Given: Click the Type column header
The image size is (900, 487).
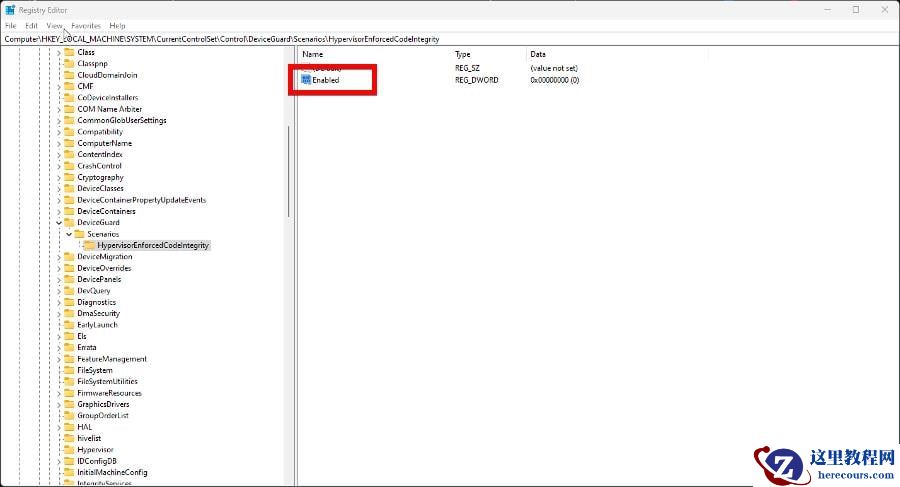Looking at the screenshot, I should 463,54.
